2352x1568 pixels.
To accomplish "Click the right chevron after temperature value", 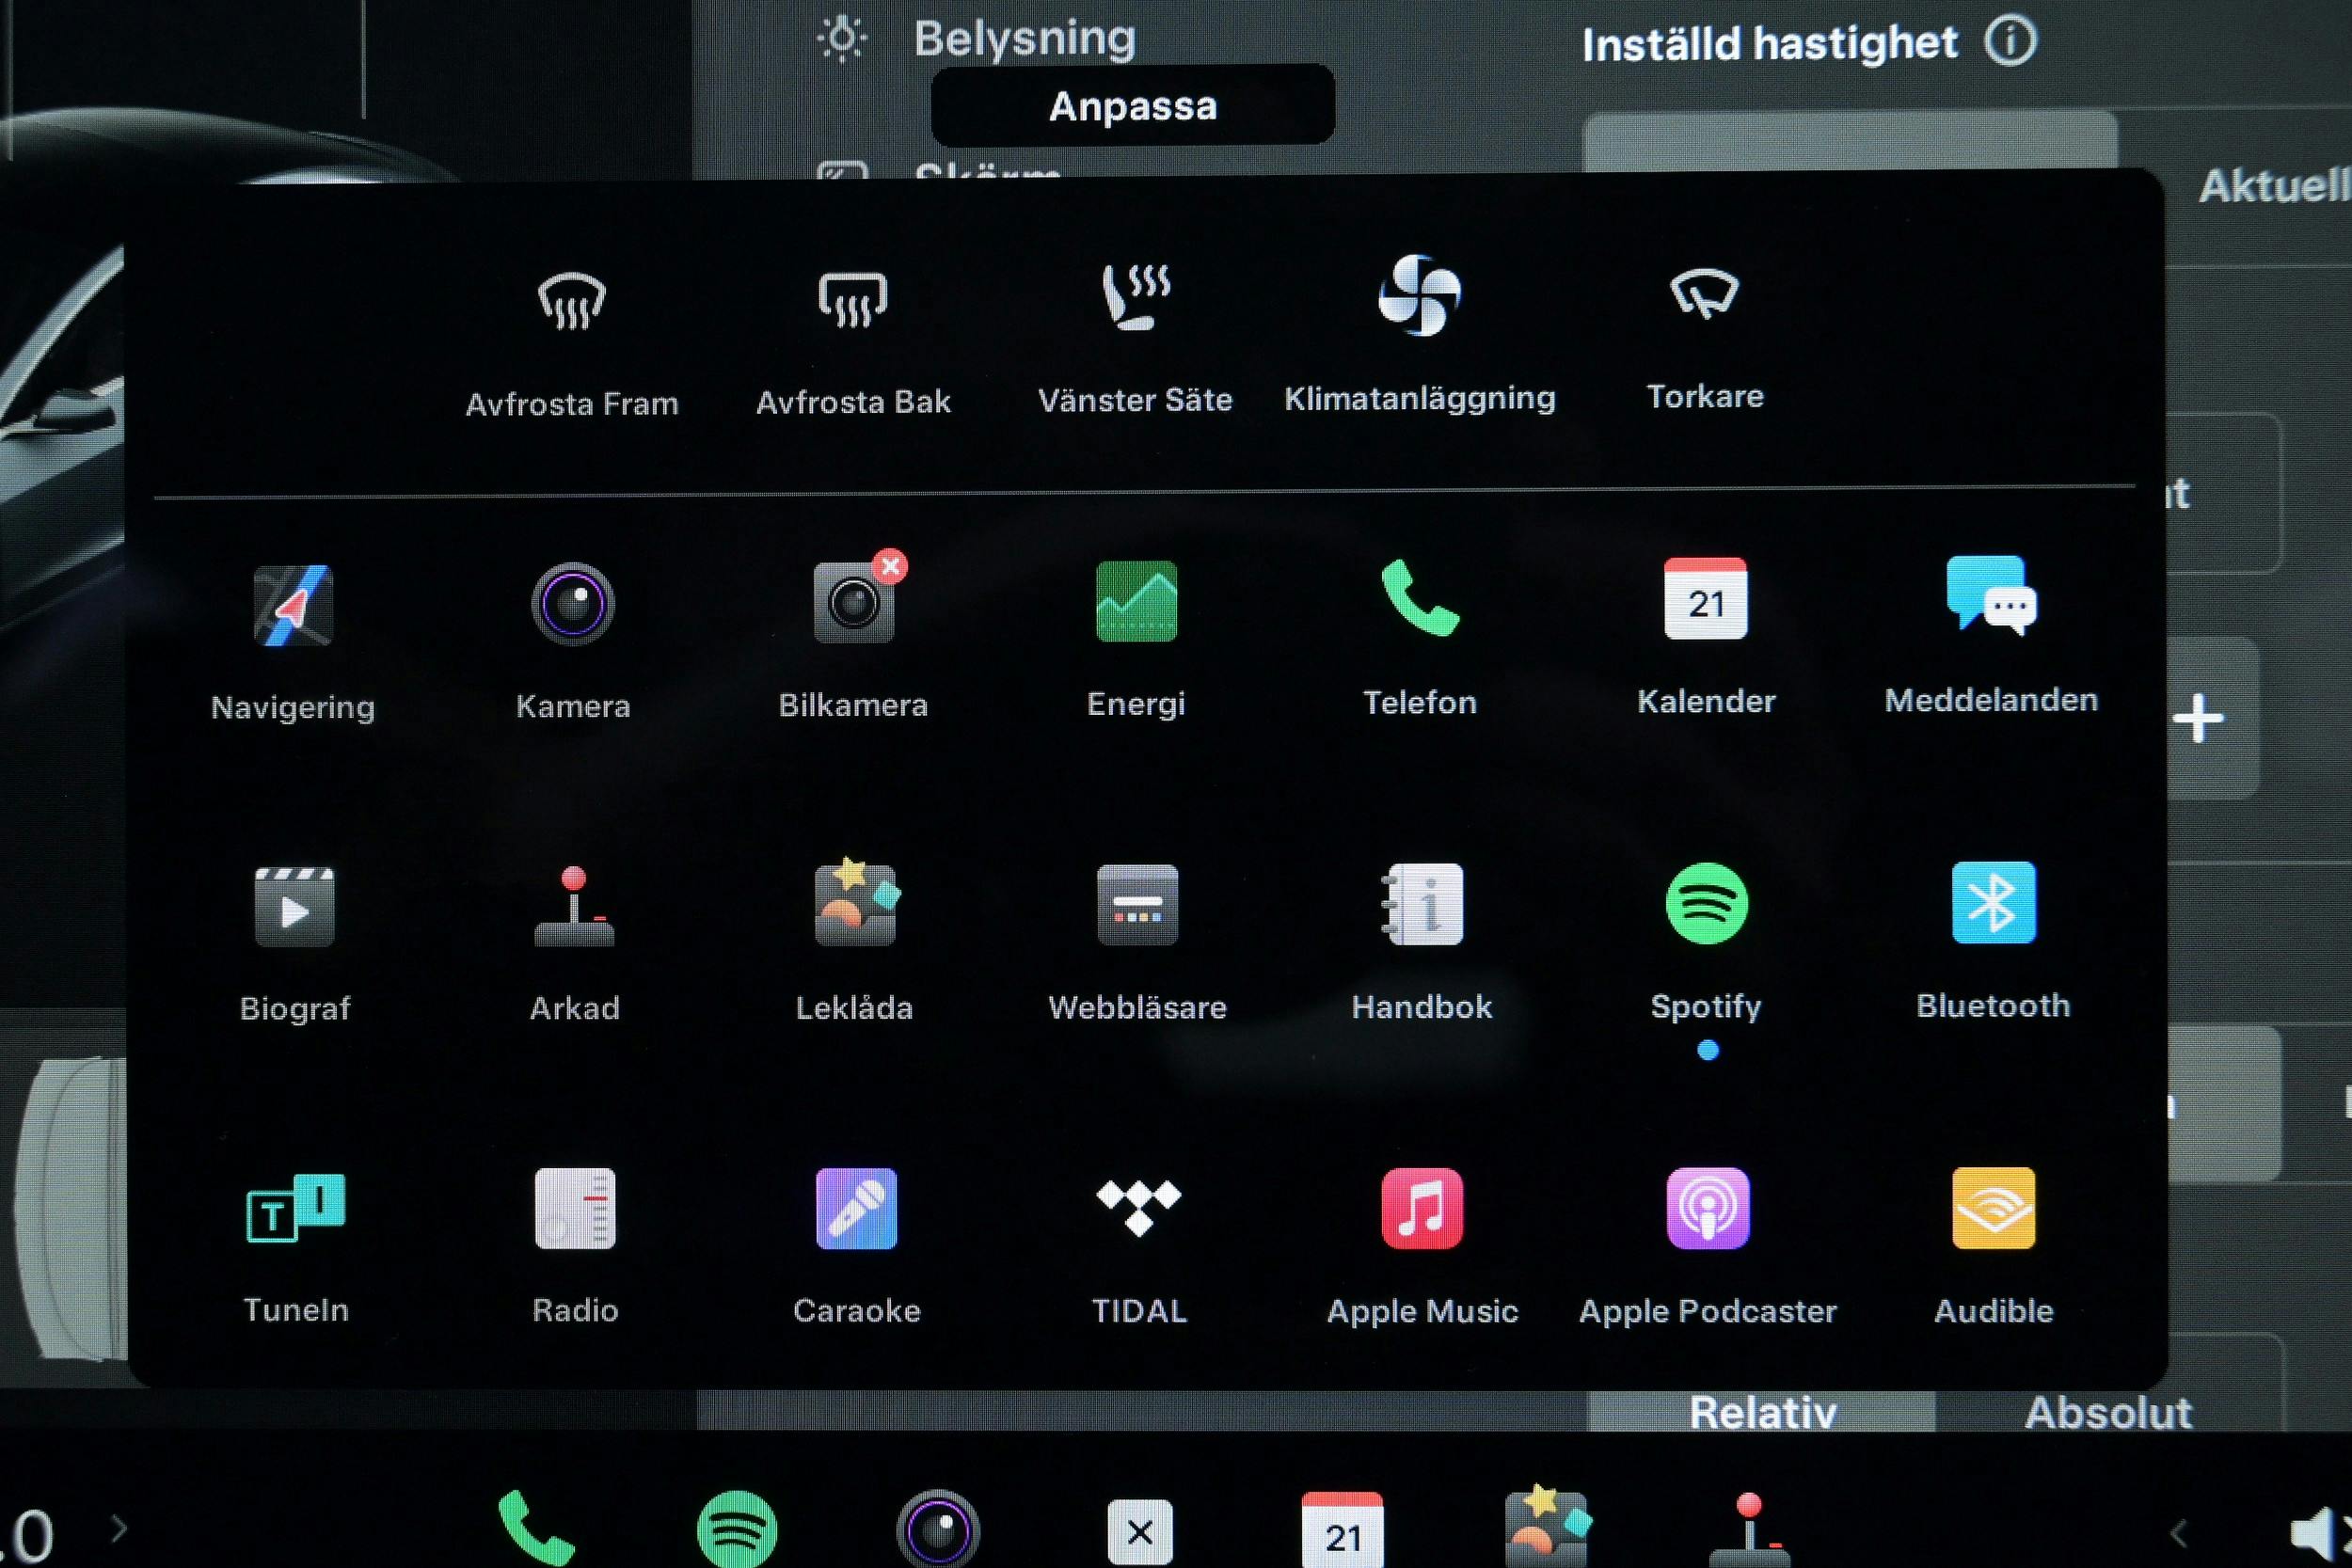I will click(119, 1528).
